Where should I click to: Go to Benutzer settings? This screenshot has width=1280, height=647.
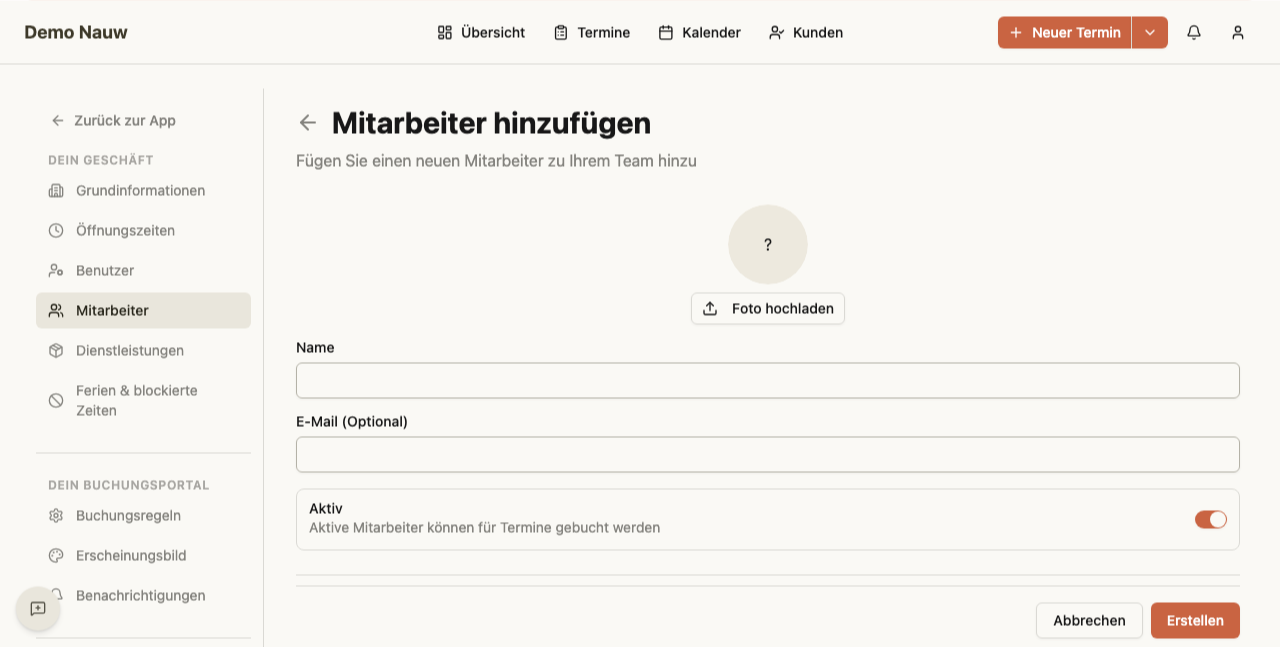pos(143,270)
